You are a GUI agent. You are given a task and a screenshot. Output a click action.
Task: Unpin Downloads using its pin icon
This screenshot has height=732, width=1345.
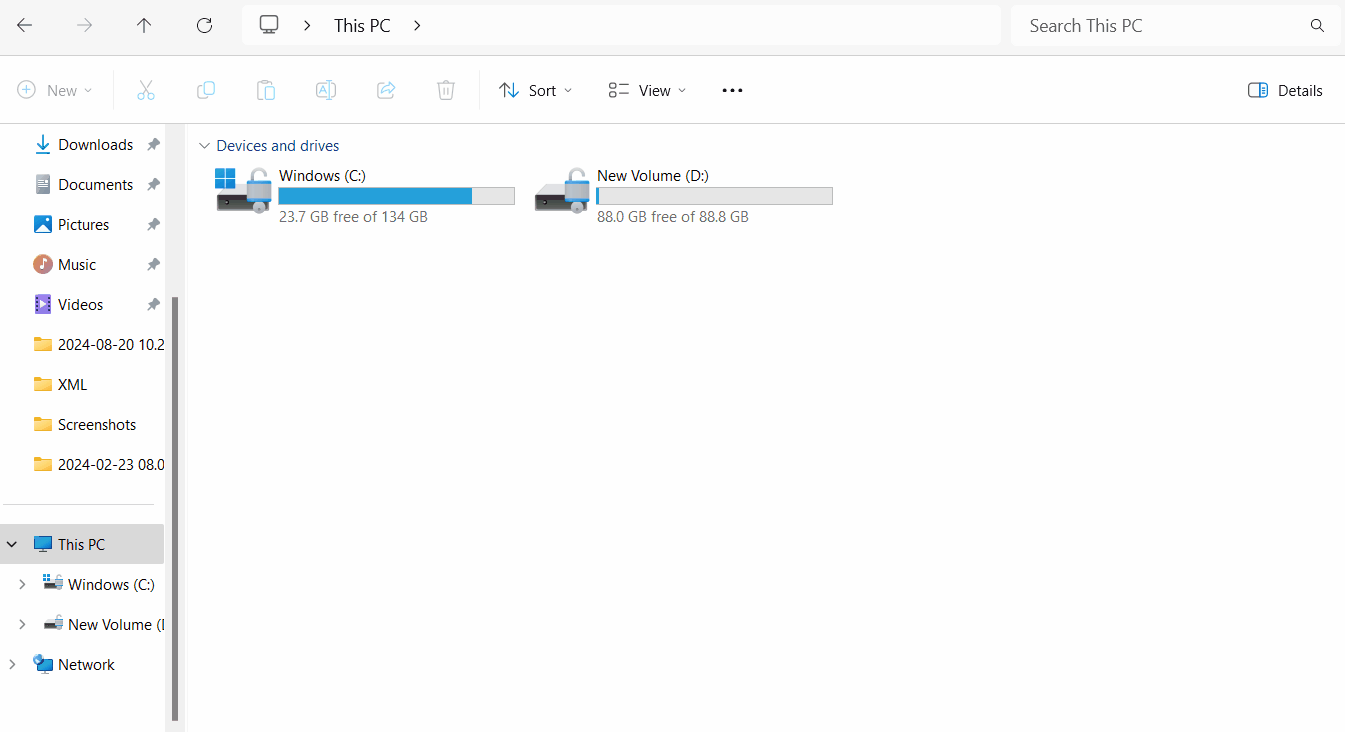click(153, 145)
